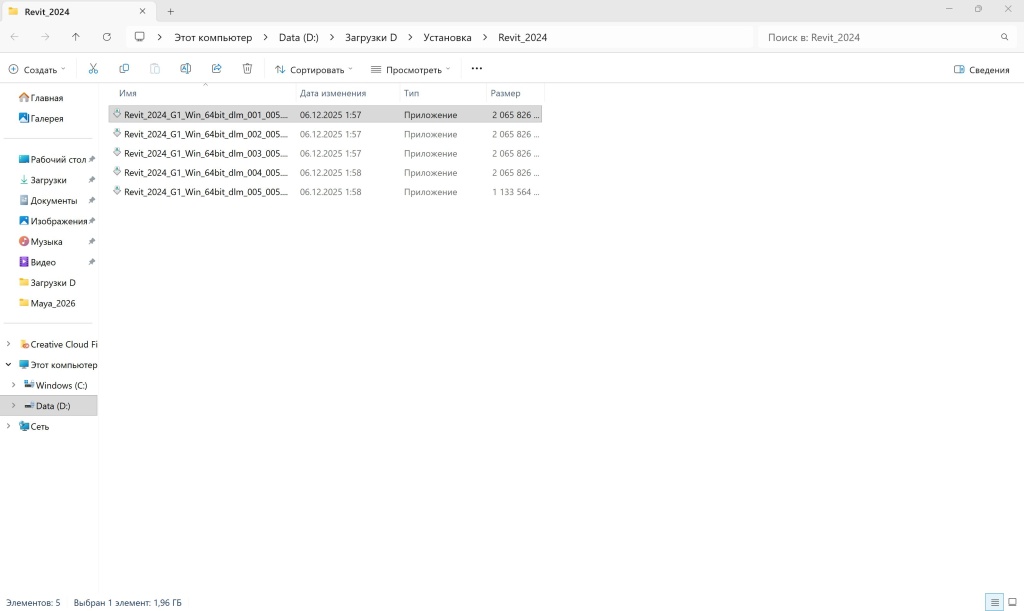Open the three-dots more options menu

pos(477,69)
